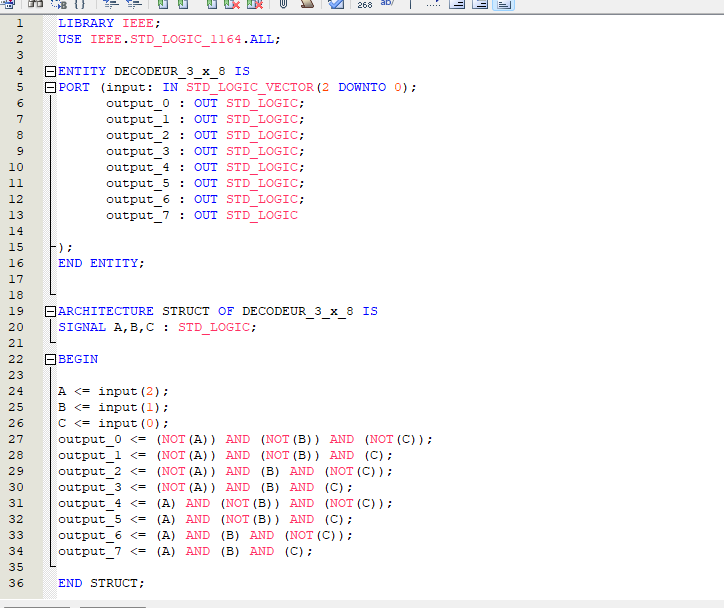The height and width of the screenshot is (608, 724).
Task: Collapse the BEGIN block fold marker
Action: 50,359
